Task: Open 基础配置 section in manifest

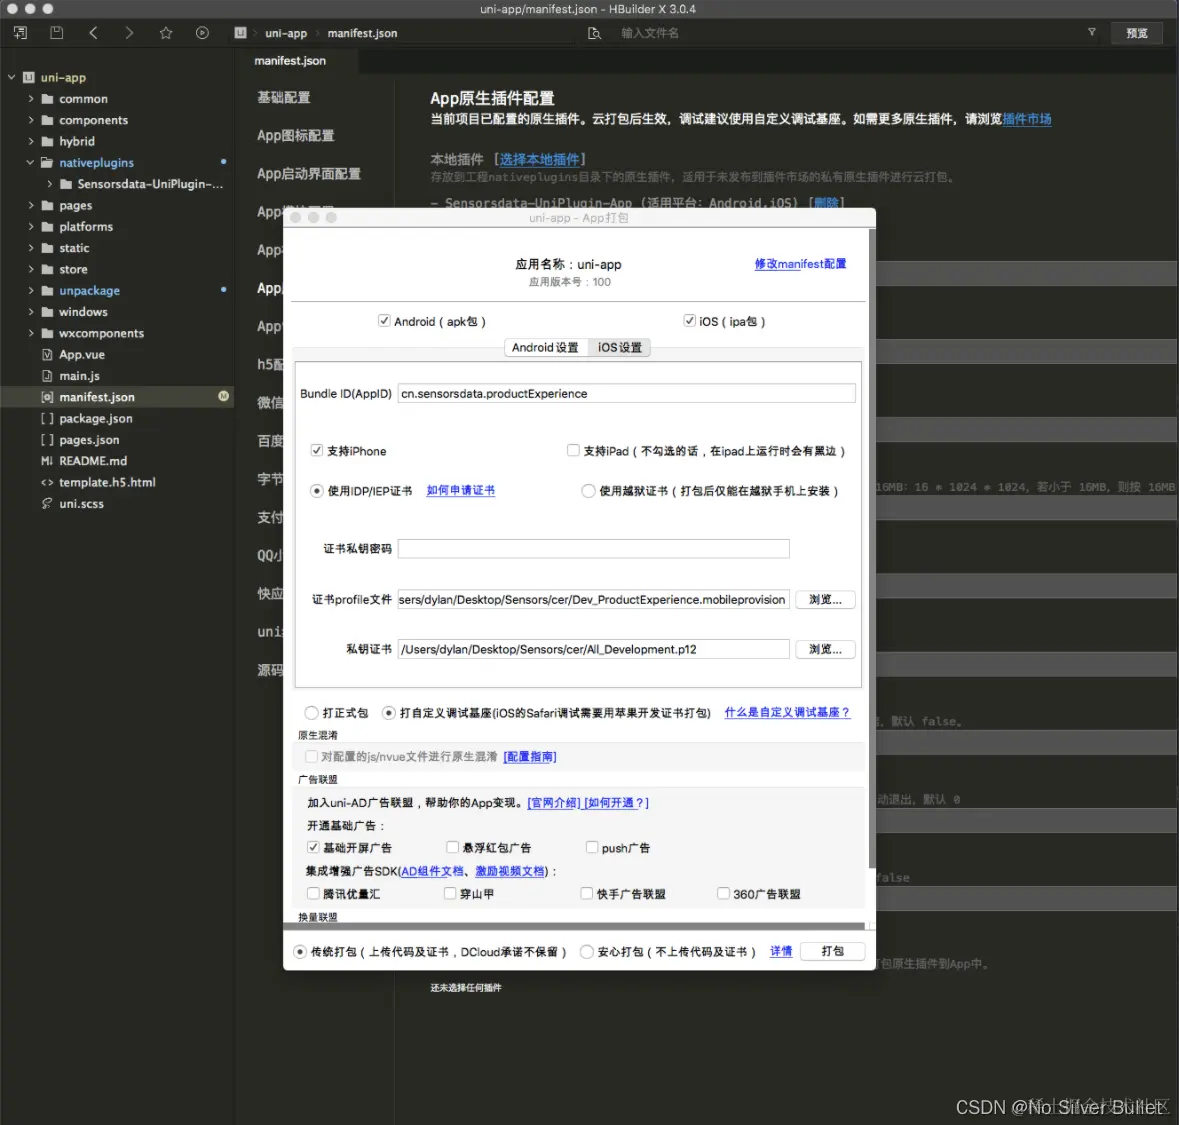Action: click(283, 97)
